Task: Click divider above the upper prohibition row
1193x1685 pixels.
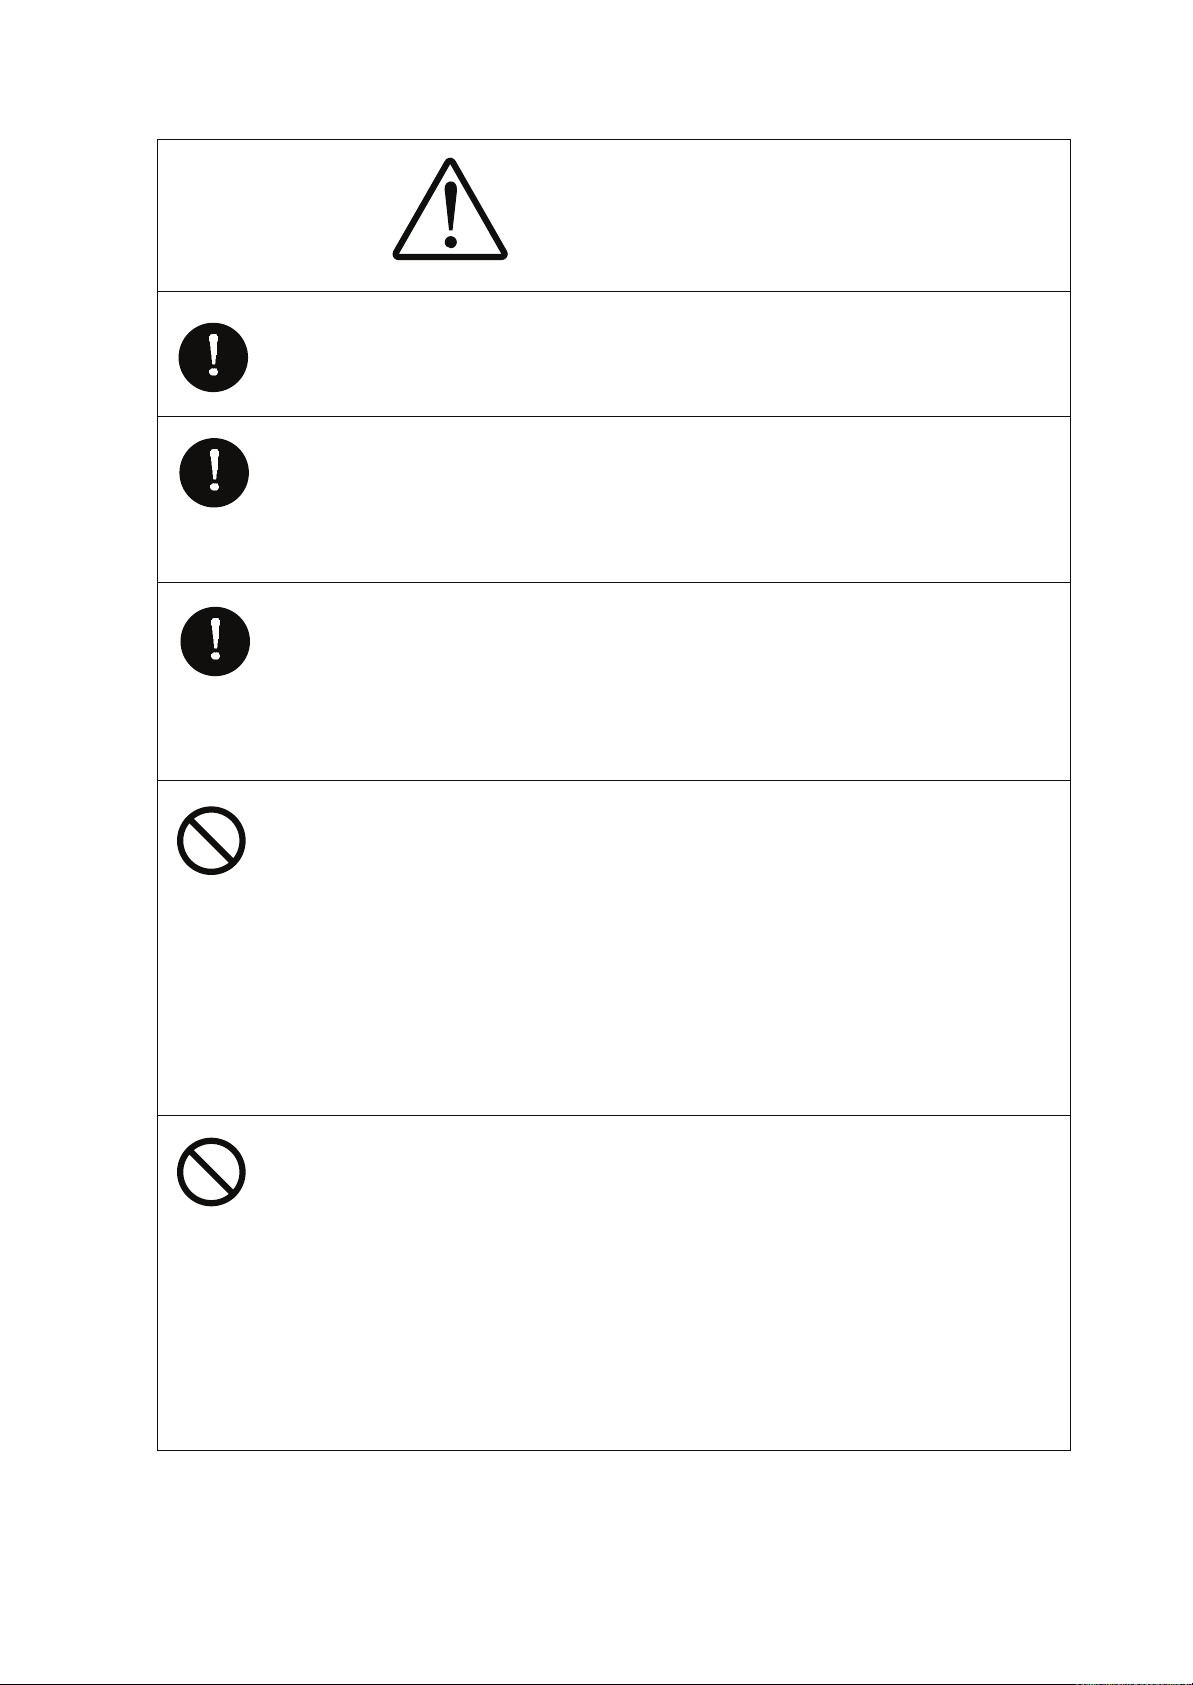Action: click(x=614, y=780)
